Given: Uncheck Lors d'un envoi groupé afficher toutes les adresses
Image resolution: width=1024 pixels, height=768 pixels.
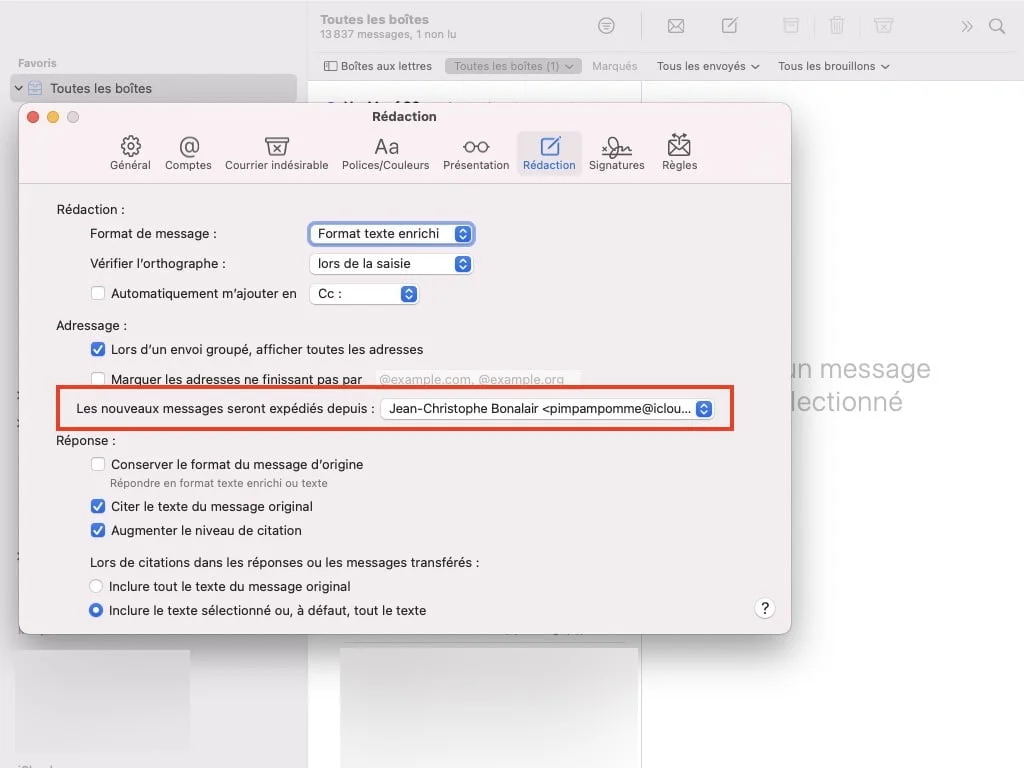Looking at the screenshot, I should tap(98, 349).
